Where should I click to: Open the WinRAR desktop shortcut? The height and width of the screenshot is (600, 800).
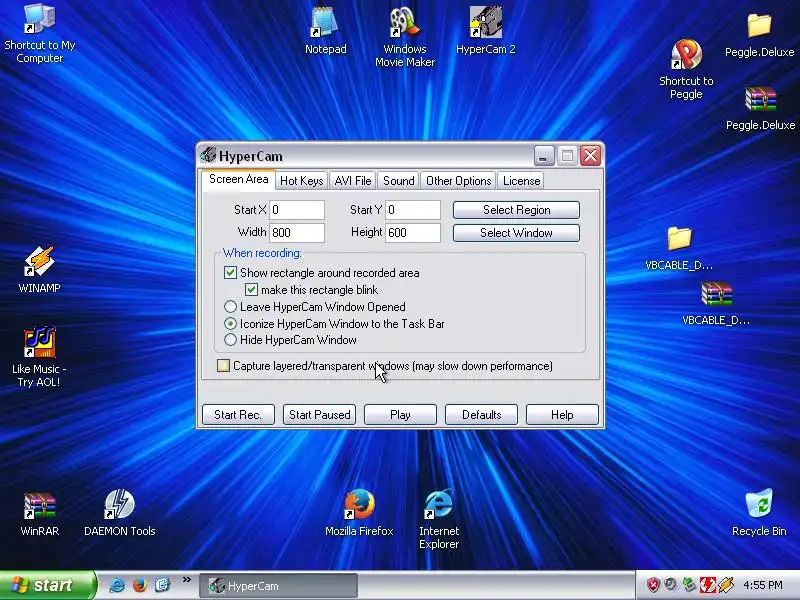39,513
